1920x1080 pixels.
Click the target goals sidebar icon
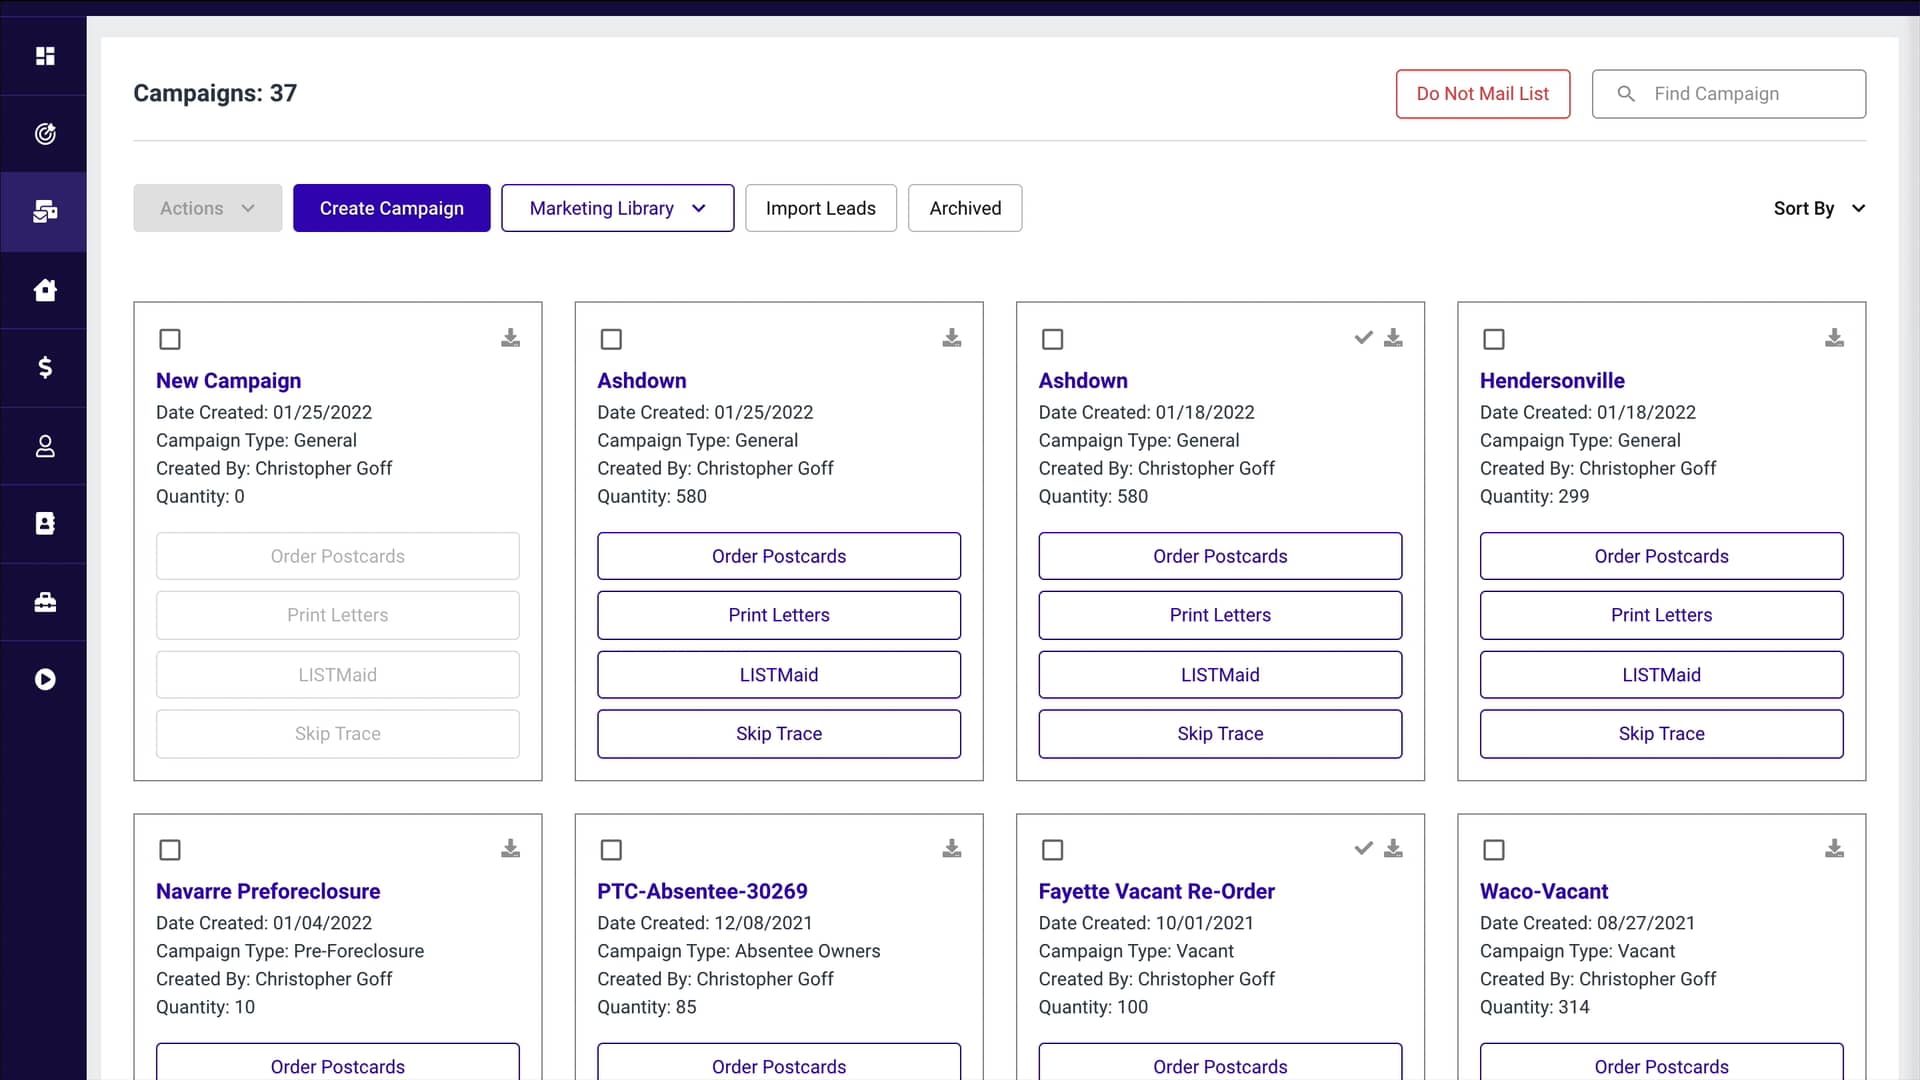tap(45, 134)
